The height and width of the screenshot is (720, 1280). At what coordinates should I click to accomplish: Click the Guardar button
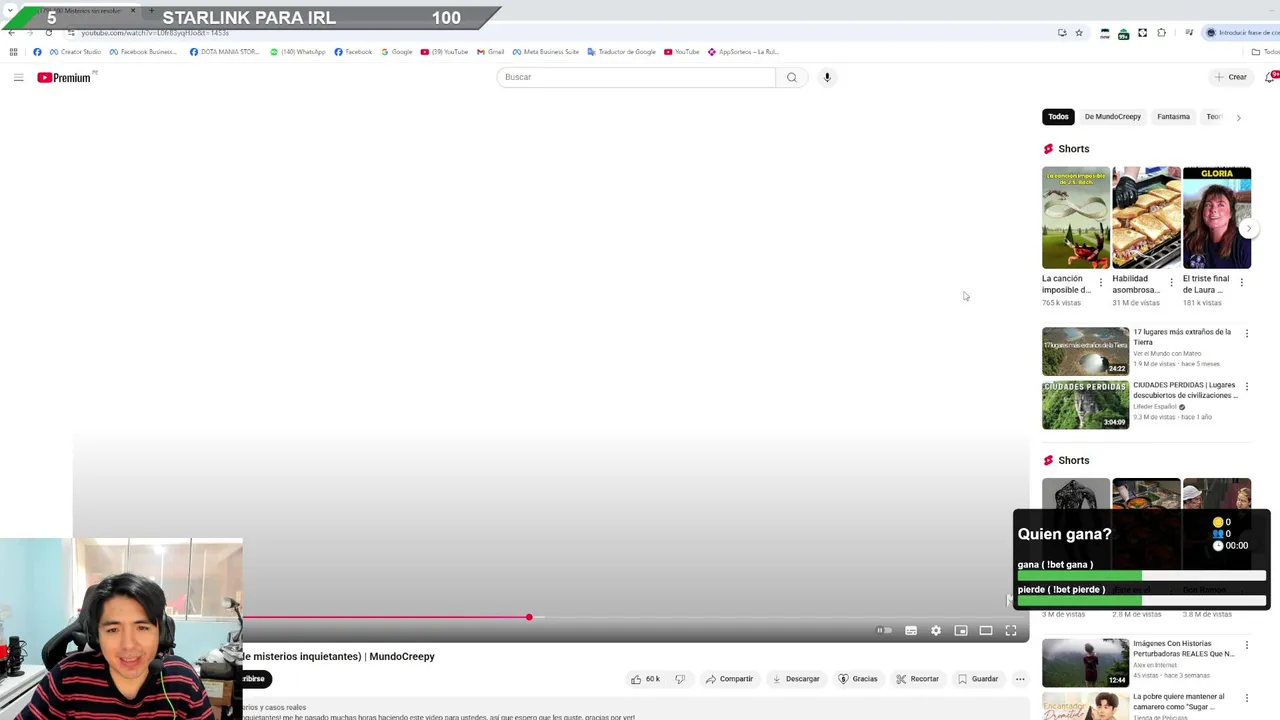(978, 679)
